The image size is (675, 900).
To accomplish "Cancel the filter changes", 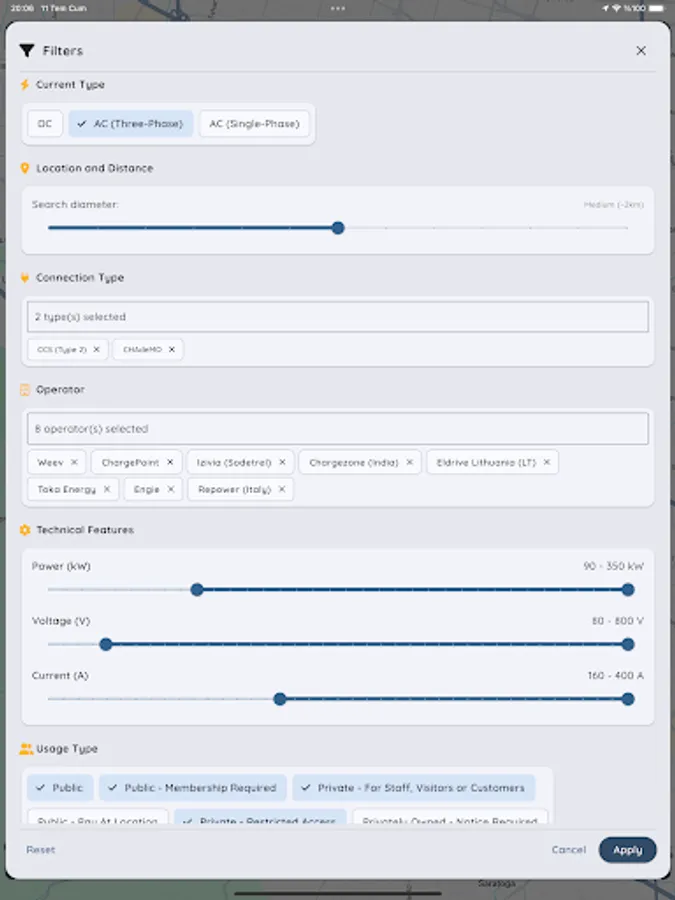I will tap(568, 849).
